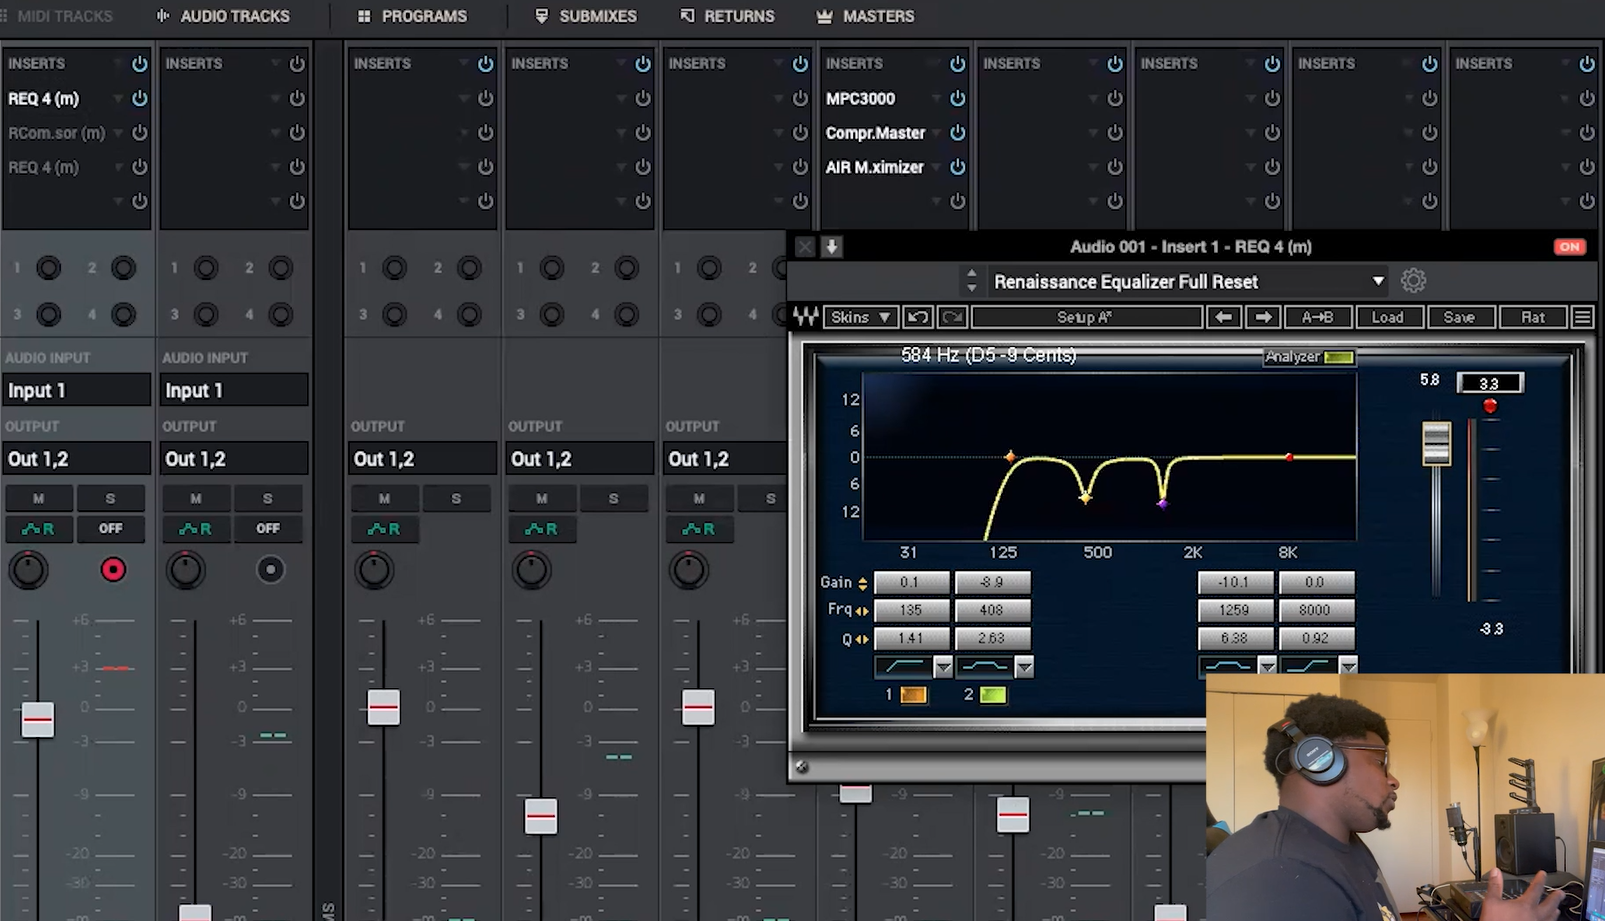
Task: Click the previous-preset left arrow
Action: pyautogui.click(x=1224, y=316)
